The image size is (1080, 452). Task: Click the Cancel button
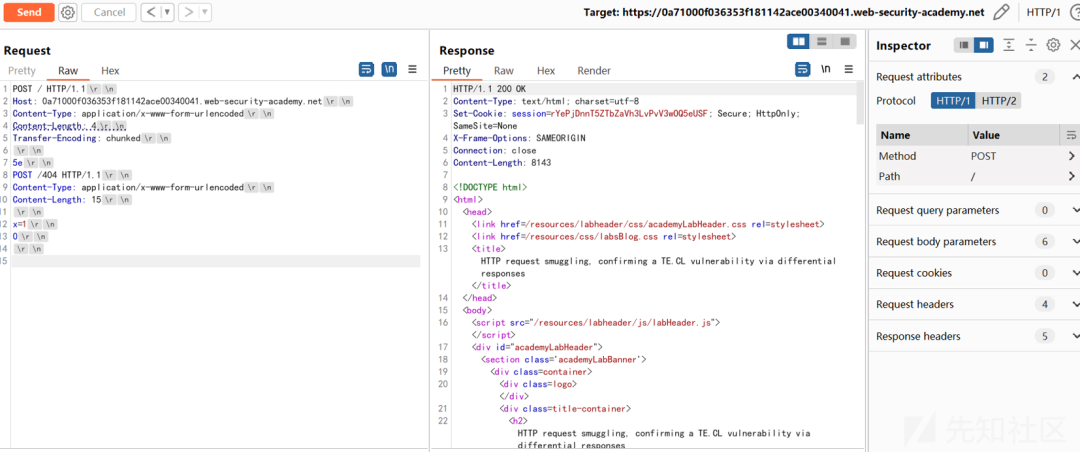109,12
